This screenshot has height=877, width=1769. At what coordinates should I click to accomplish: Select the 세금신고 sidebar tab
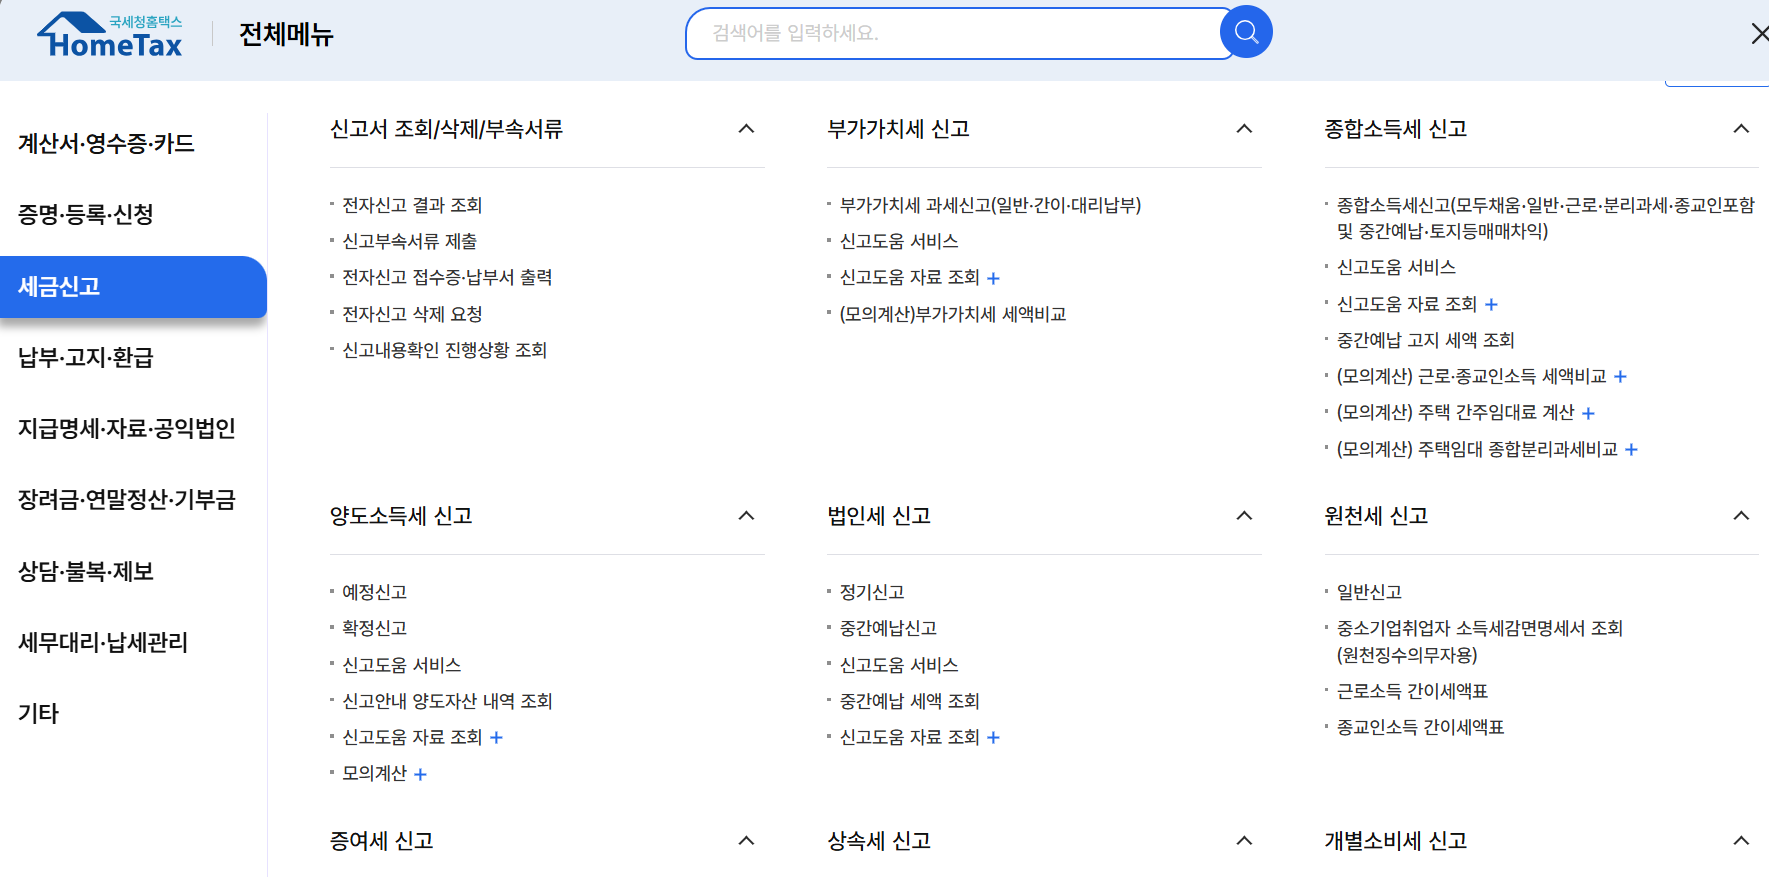click(133, 287)
